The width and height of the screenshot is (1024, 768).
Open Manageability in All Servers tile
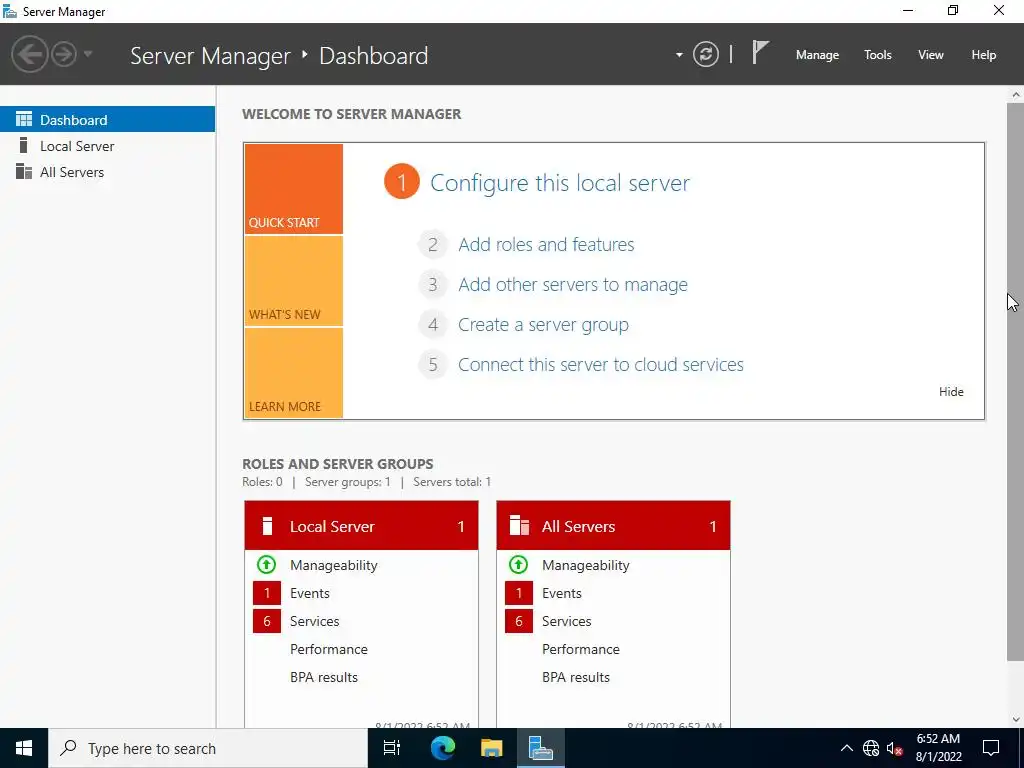(x=586, y=565)
